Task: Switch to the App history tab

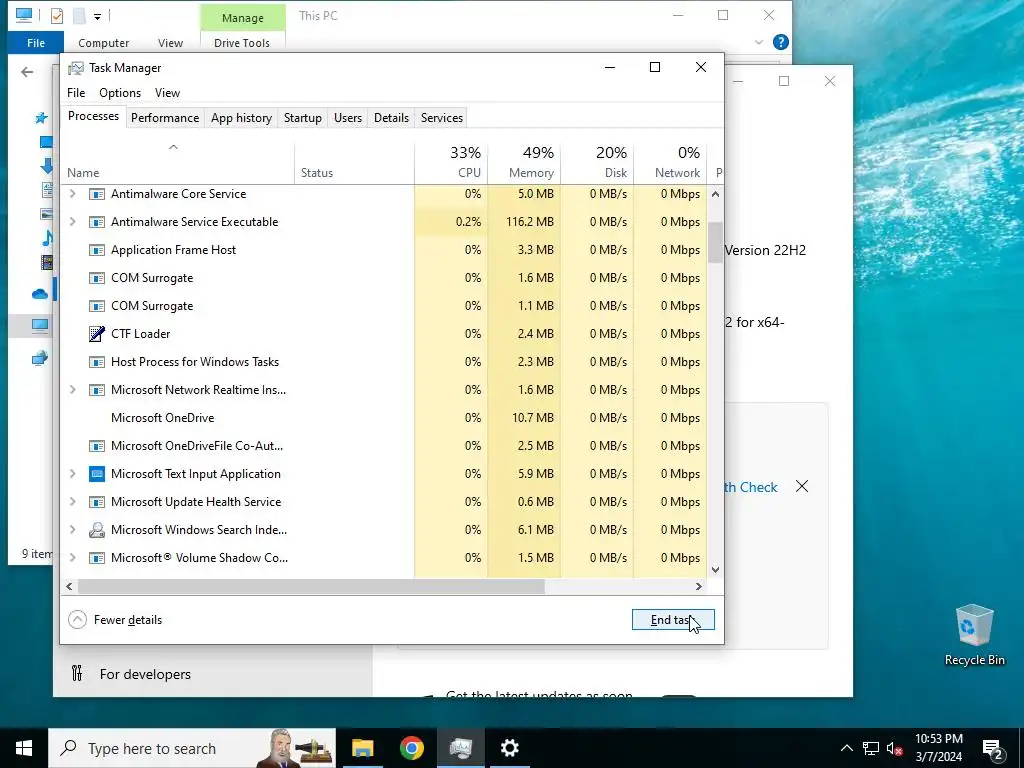Action: tap(241, 118)
